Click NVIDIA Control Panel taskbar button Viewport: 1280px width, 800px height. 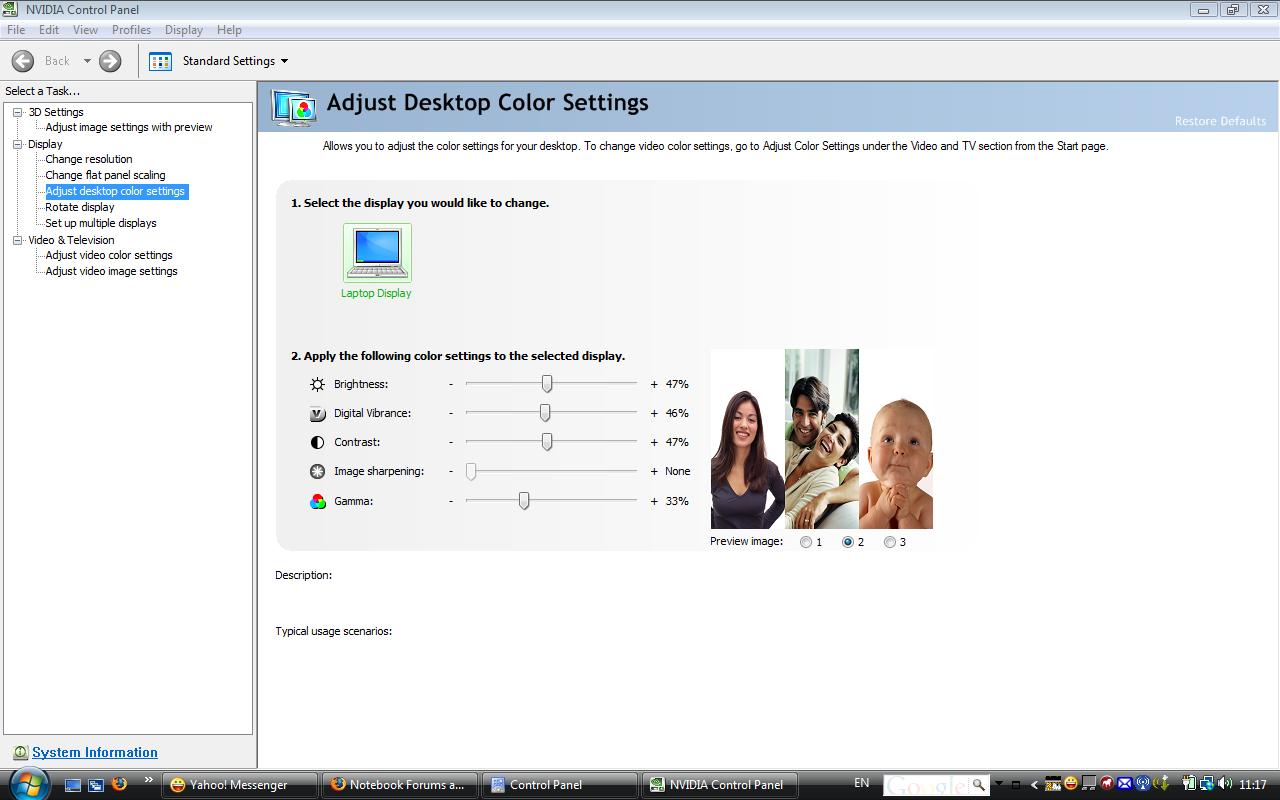[719, 785]
